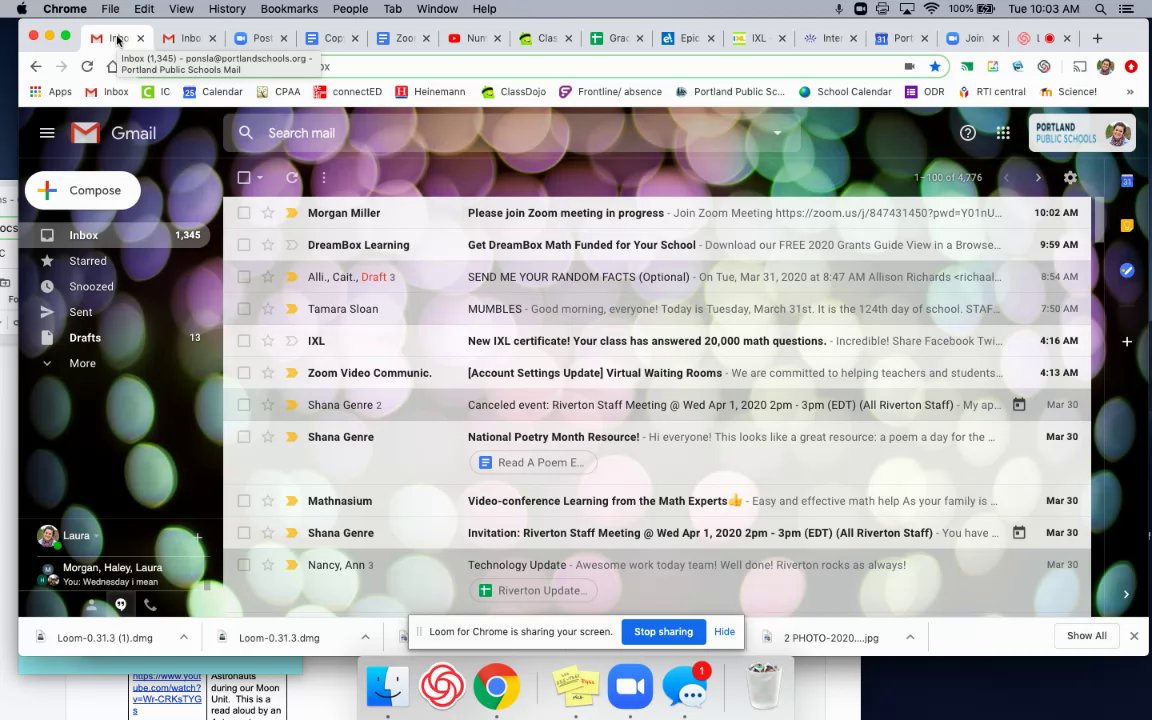Open Gmail support help icon
This screenshot has height=720, width=1152.
(x=968, y=133)
